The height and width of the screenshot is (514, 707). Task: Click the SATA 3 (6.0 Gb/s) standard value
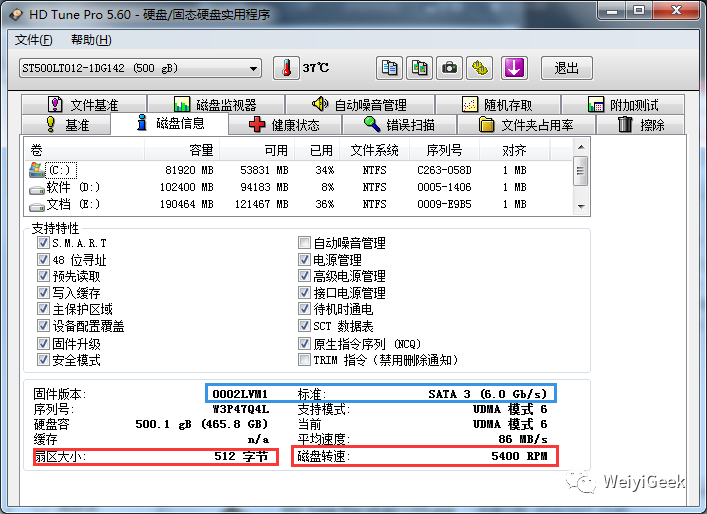coord(487,394)
